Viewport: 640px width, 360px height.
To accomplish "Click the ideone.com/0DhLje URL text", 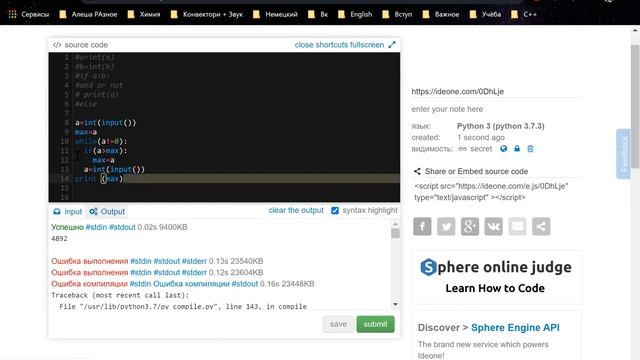I will [x=458, y=91].
